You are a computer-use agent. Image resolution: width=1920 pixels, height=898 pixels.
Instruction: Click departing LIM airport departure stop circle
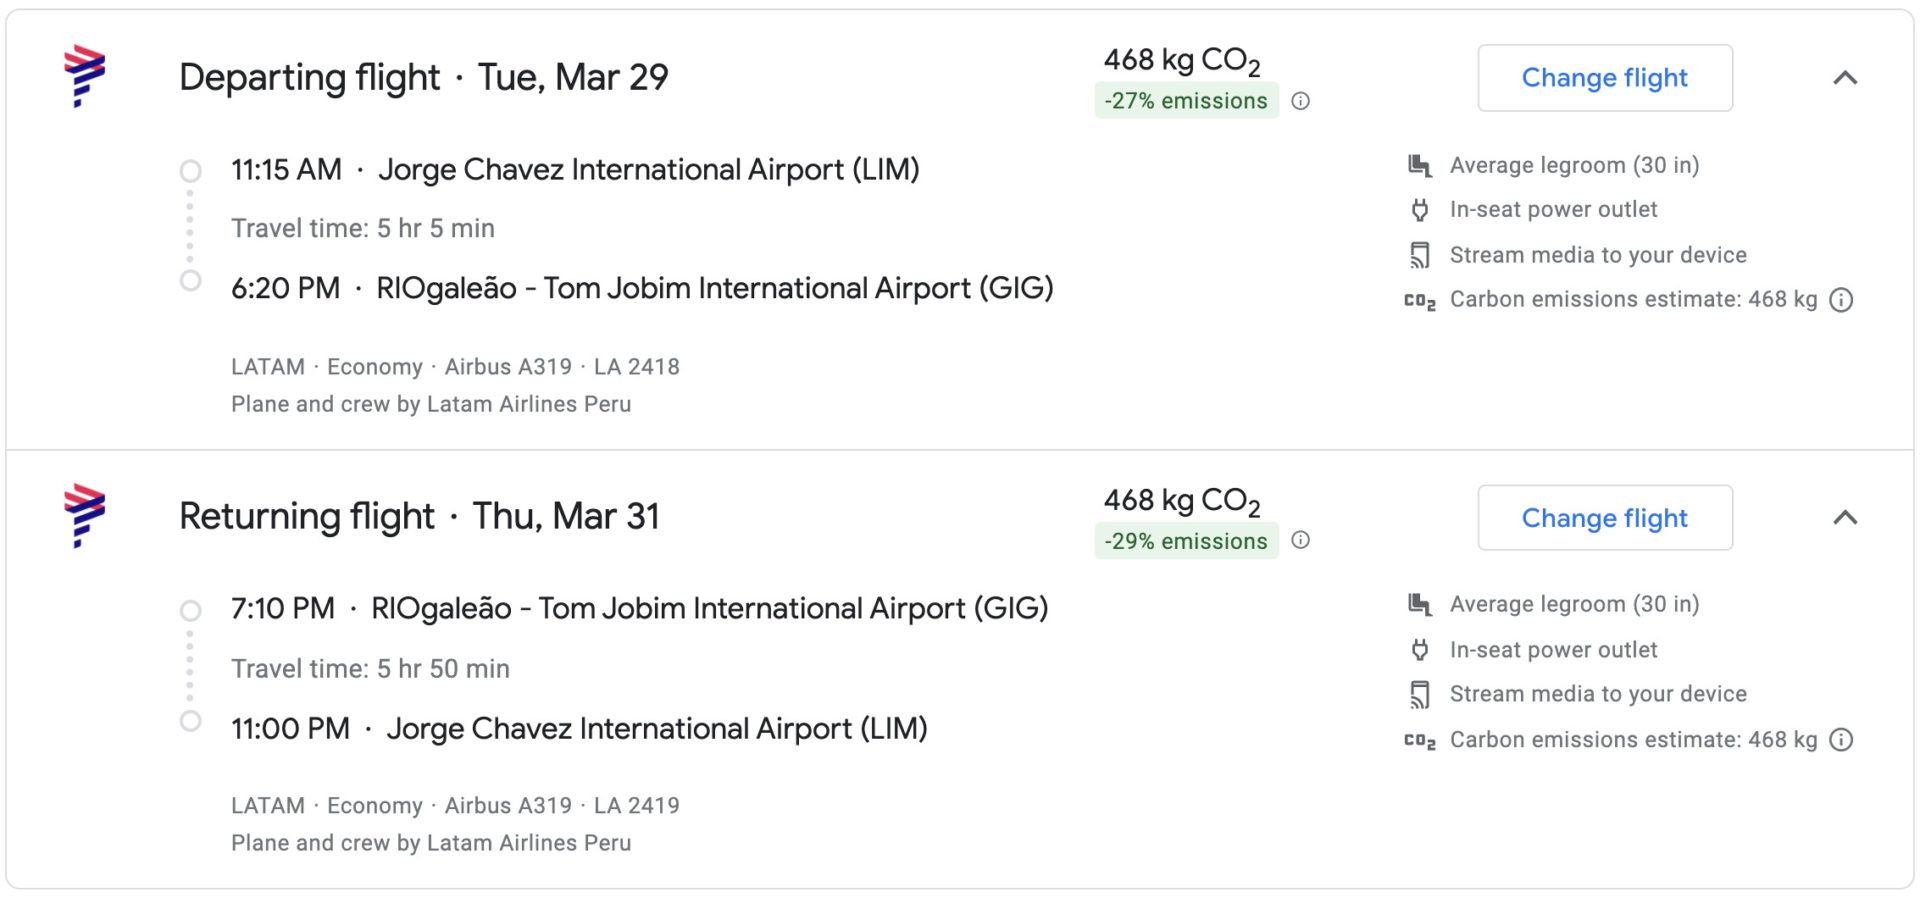(x=190, y=171)
